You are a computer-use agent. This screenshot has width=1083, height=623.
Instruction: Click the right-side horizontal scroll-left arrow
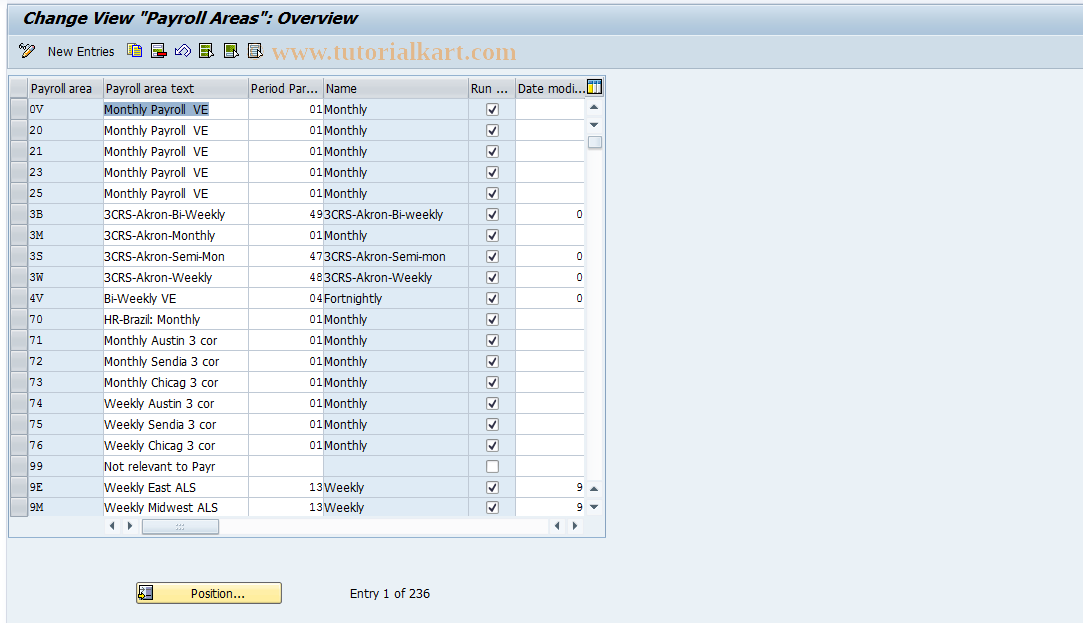[x=557, y=526]
